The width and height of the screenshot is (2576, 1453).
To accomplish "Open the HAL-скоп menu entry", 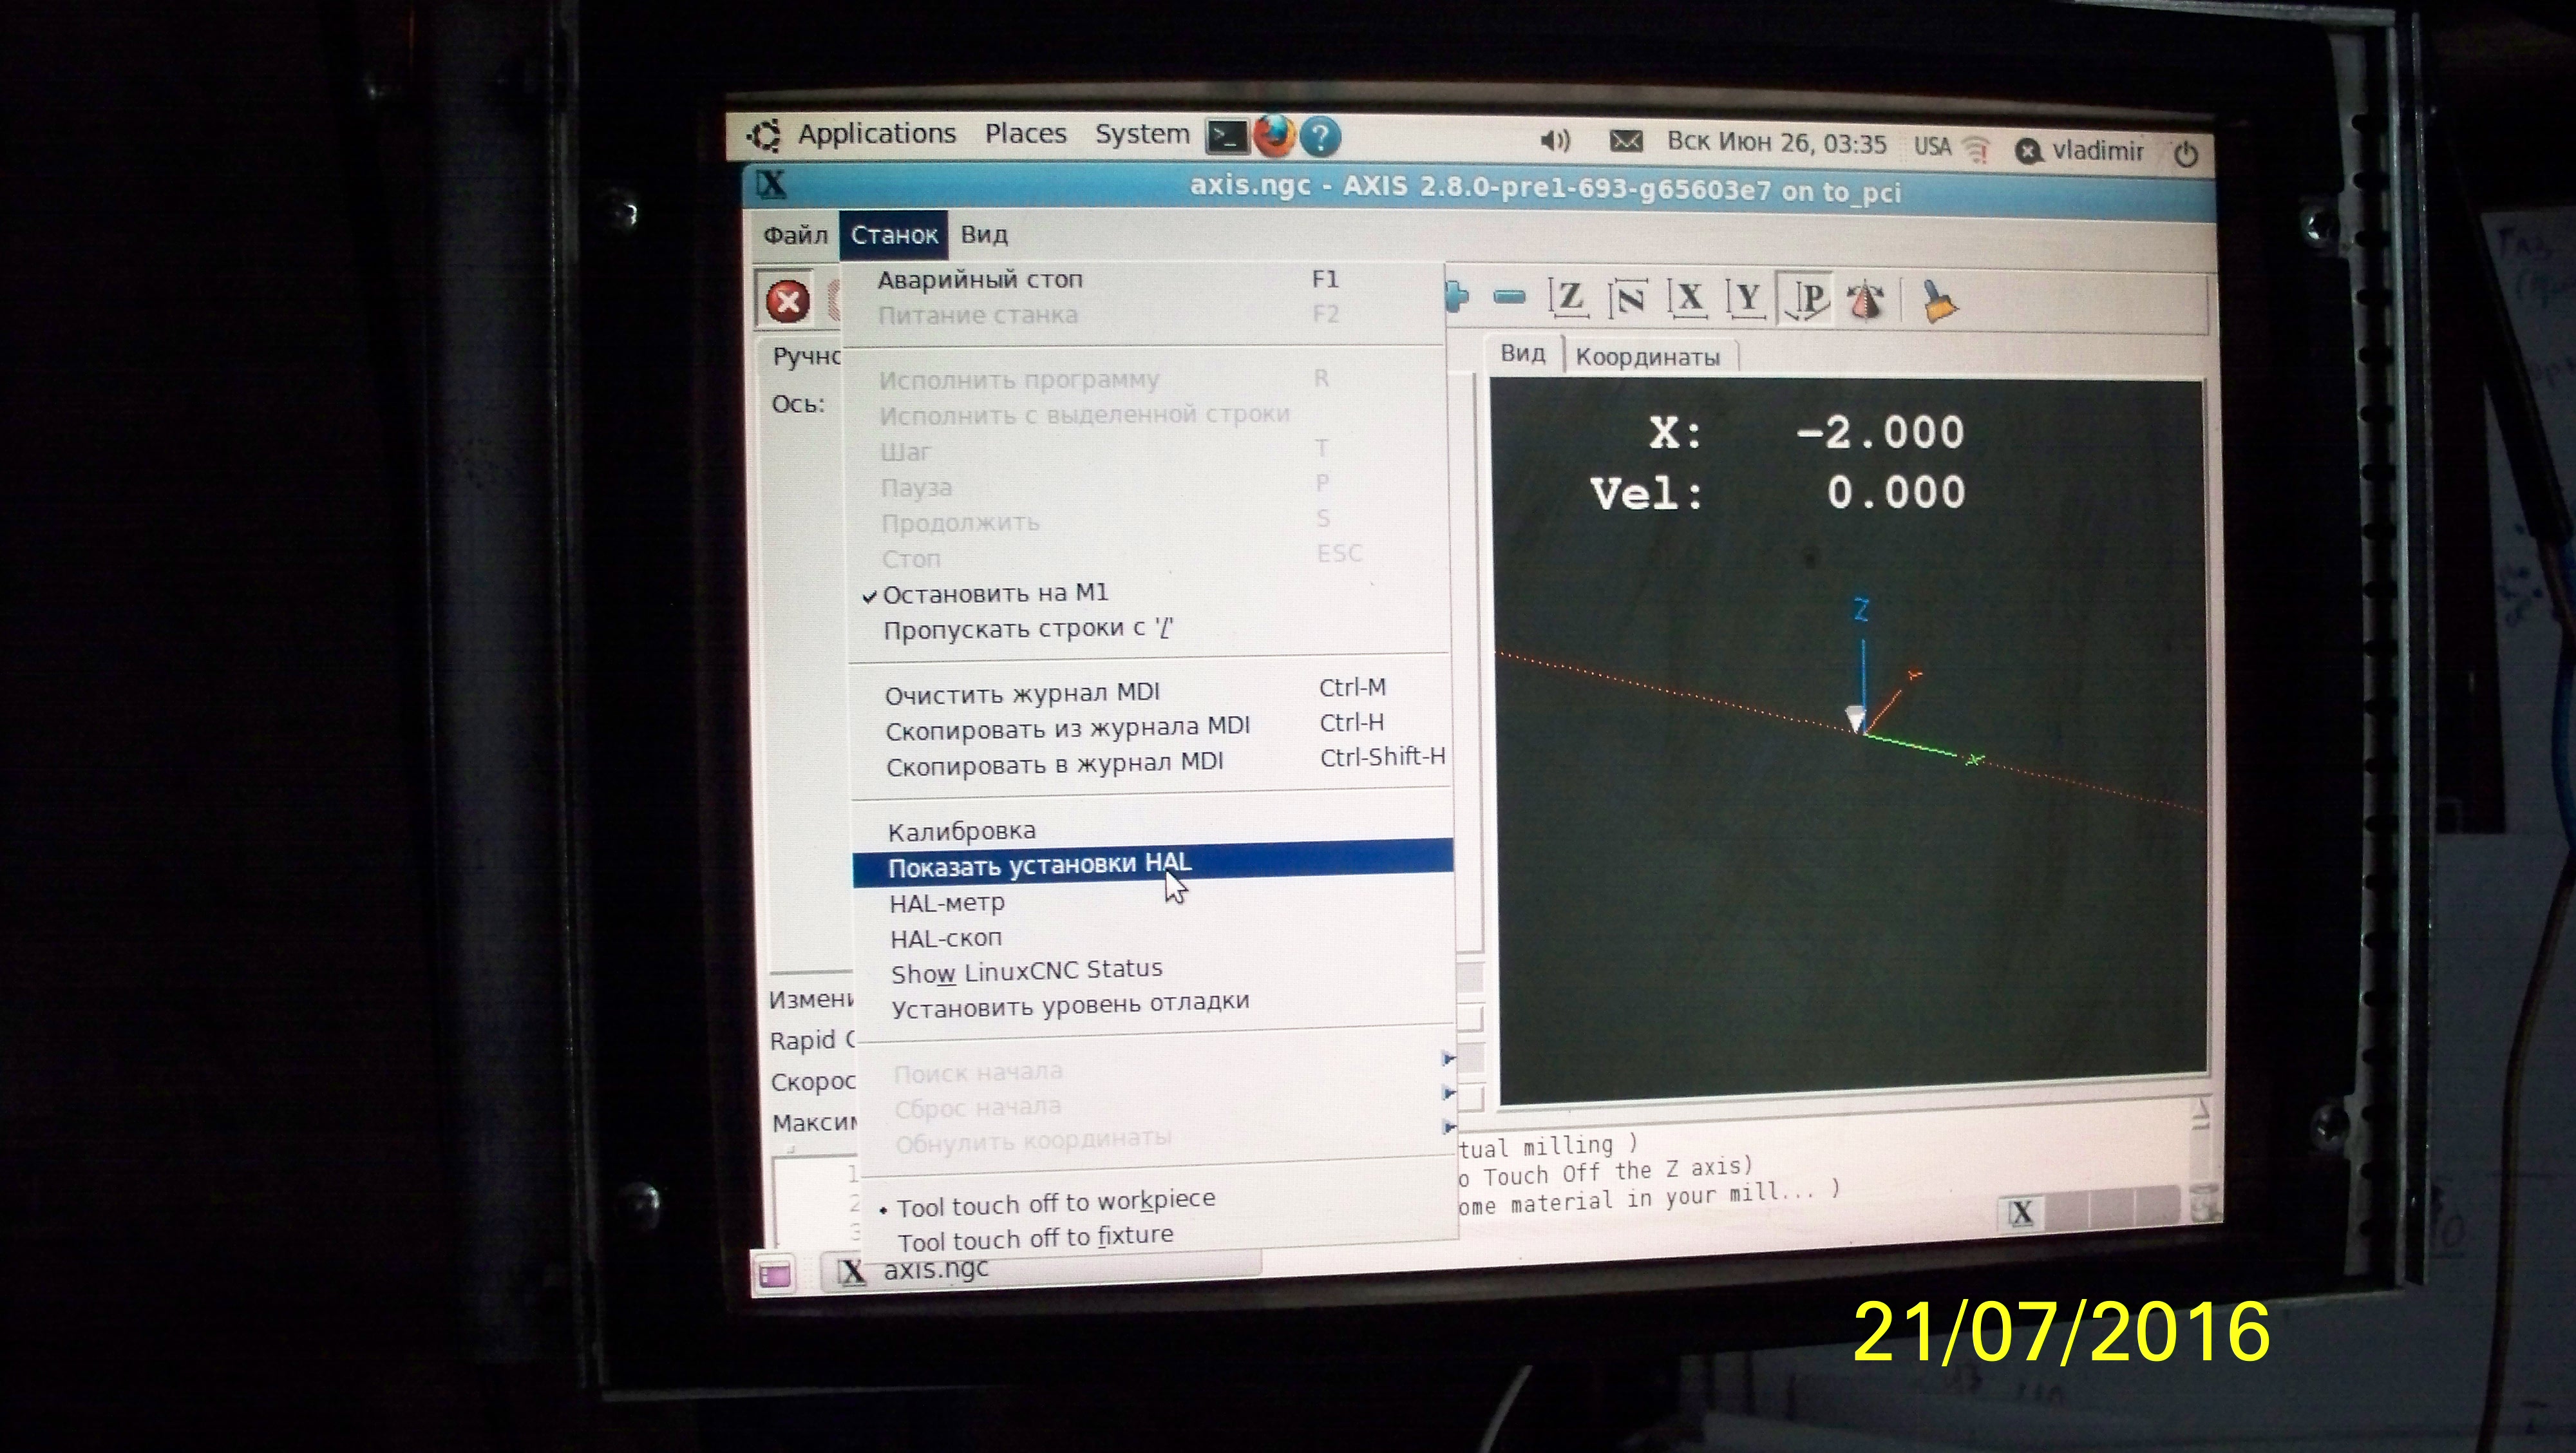I will click(945, 938).
